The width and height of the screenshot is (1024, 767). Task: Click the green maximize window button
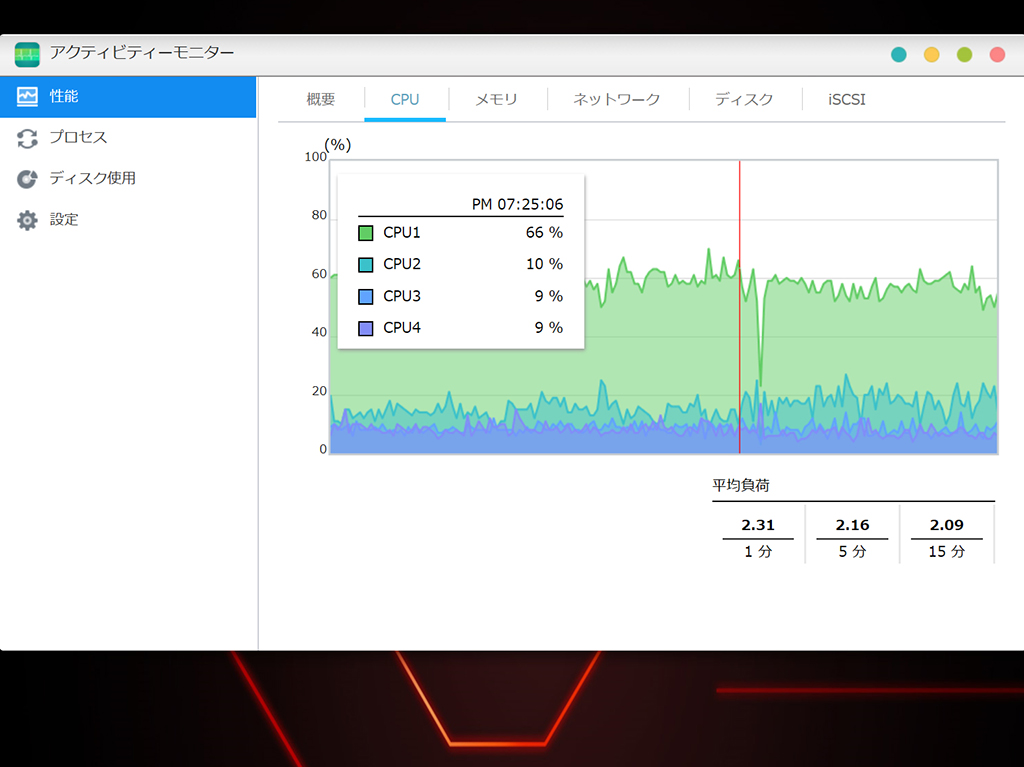pos(964,55)
